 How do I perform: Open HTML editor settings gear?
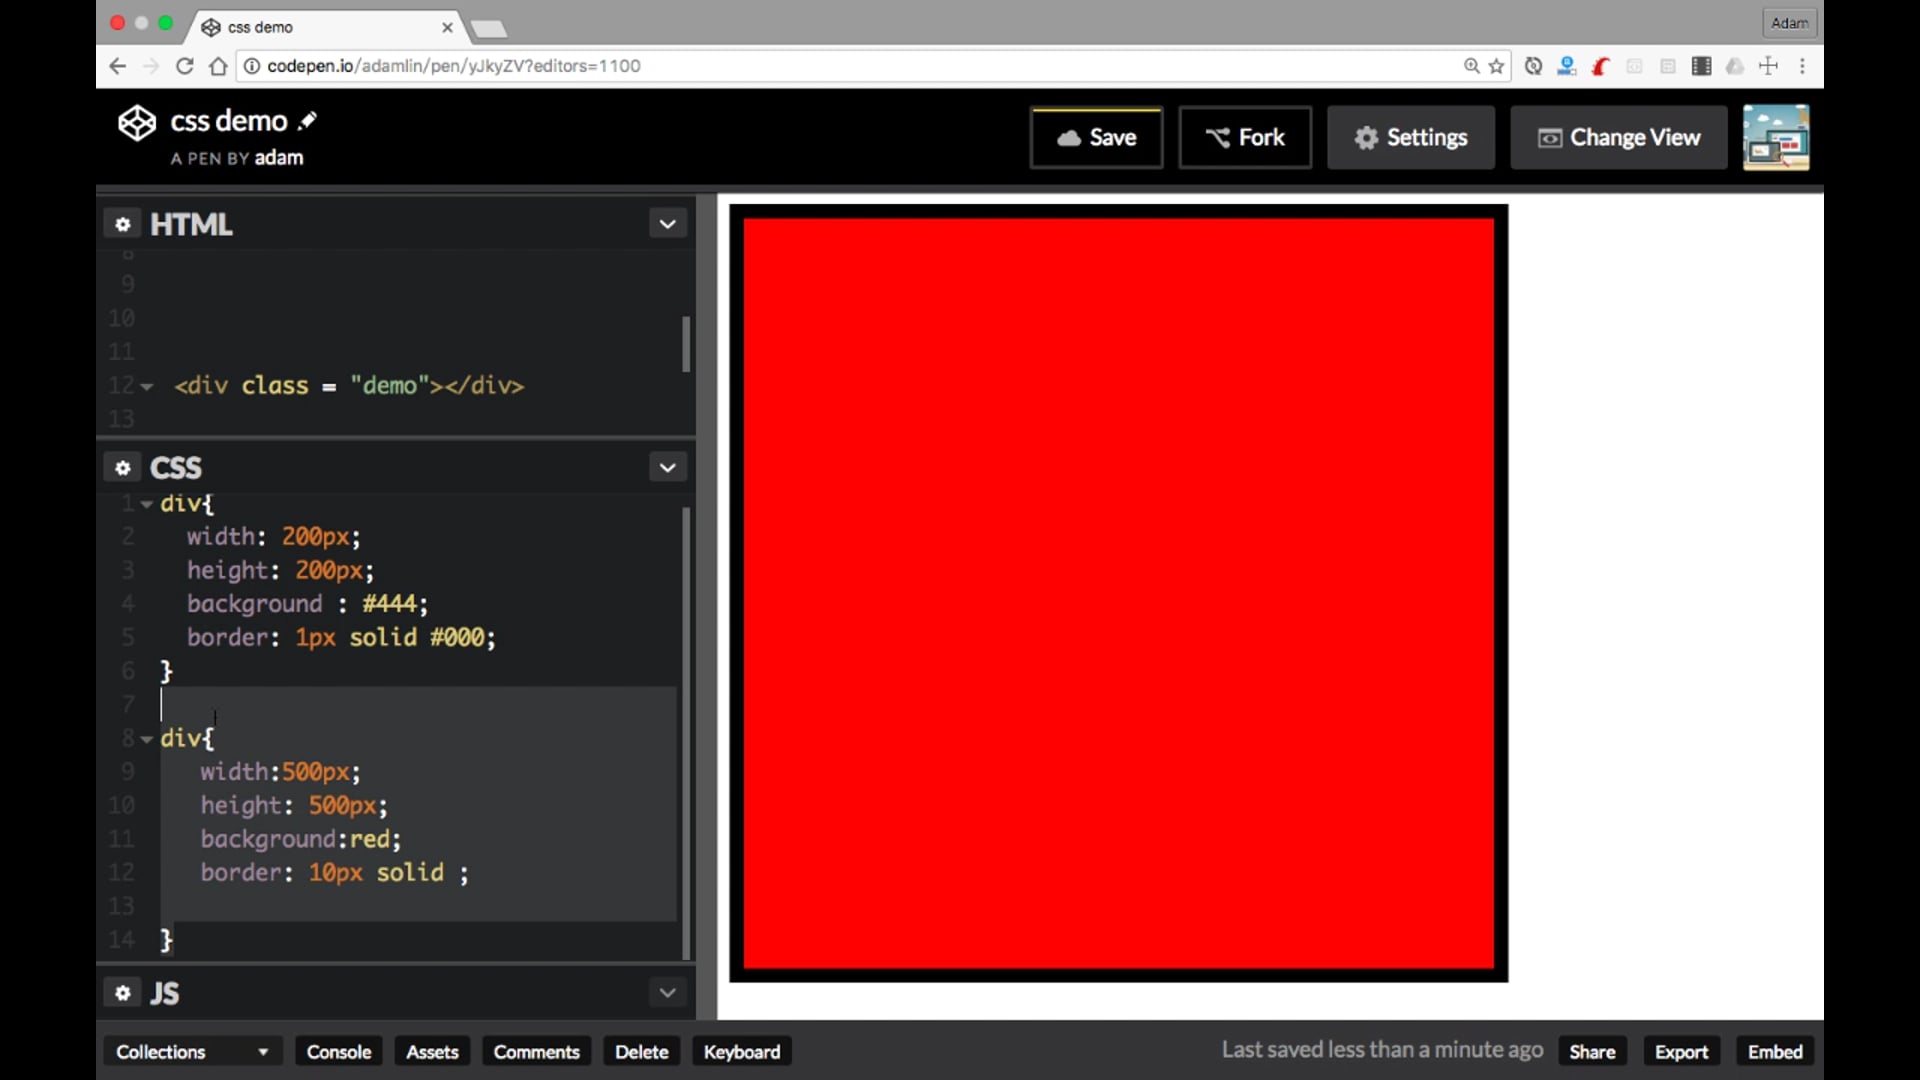(x=123, y=224)
